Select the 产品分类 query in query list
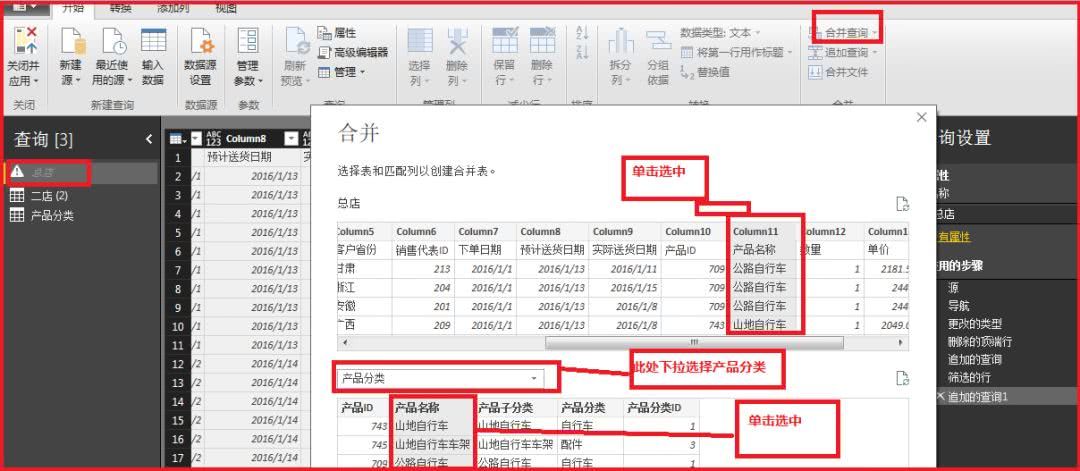1080x471 pixels. coord(54,215)
